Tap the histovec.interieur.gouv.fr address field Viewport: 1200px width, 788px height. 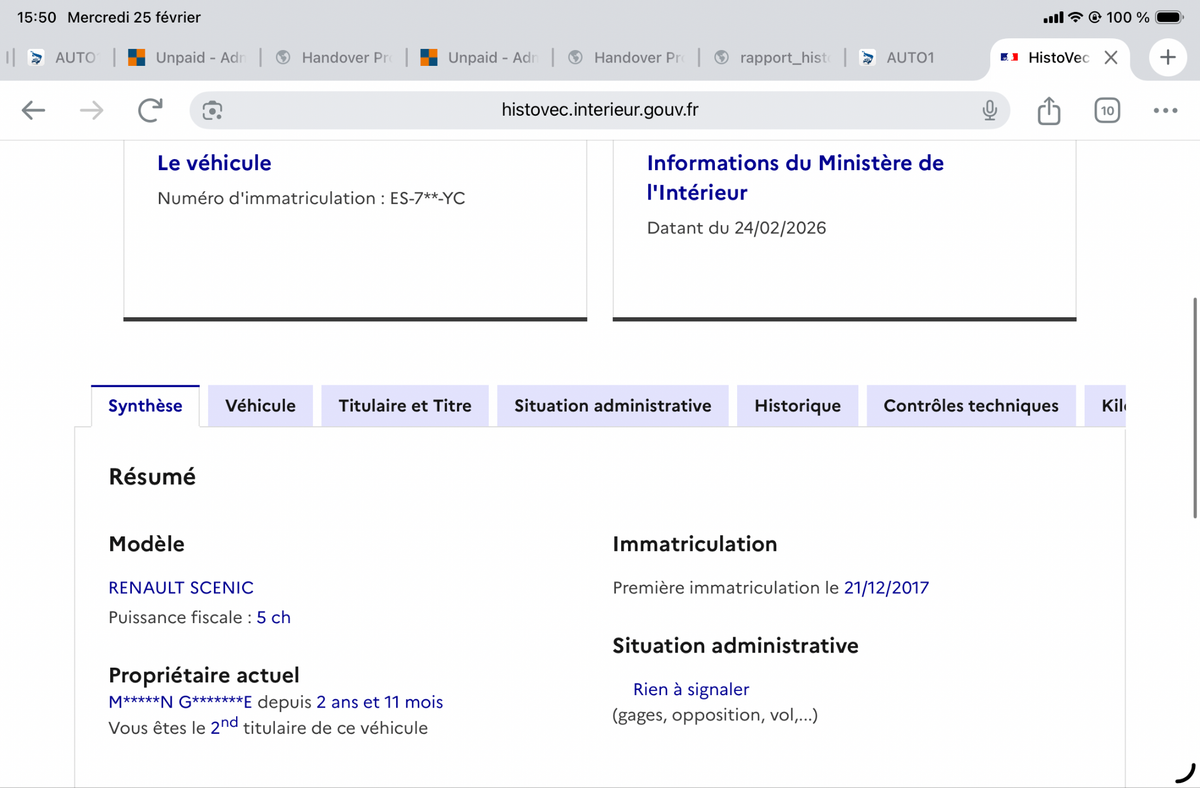point(600,110)
